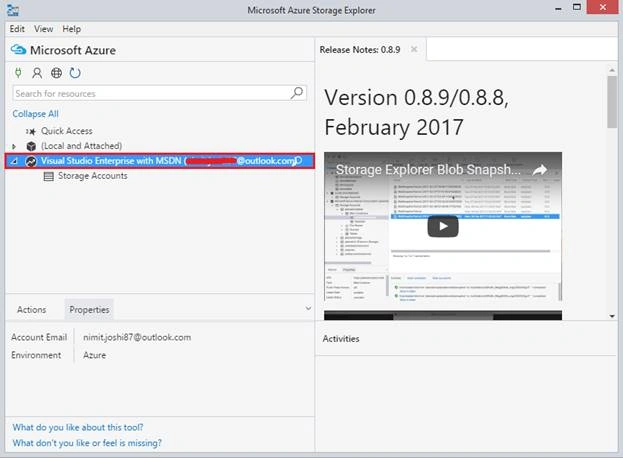Click the search magnifier icon
623x458 pixels.
[x=297, y=93]
